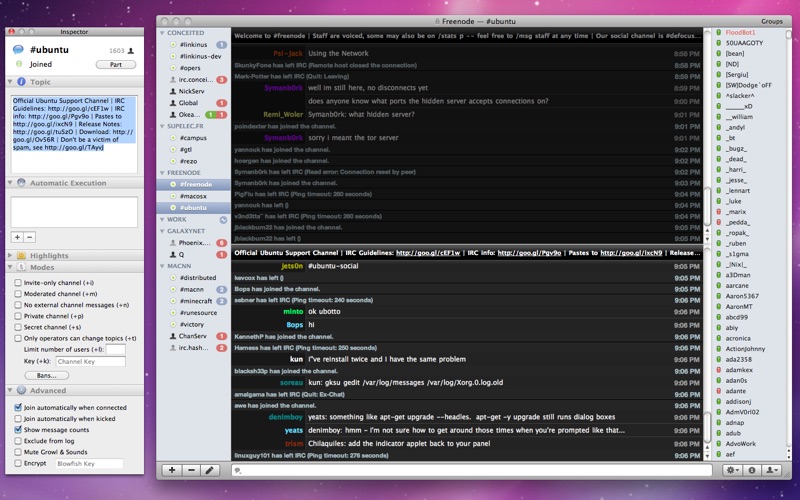Click the red status icon next to _marix

[718, 211]
